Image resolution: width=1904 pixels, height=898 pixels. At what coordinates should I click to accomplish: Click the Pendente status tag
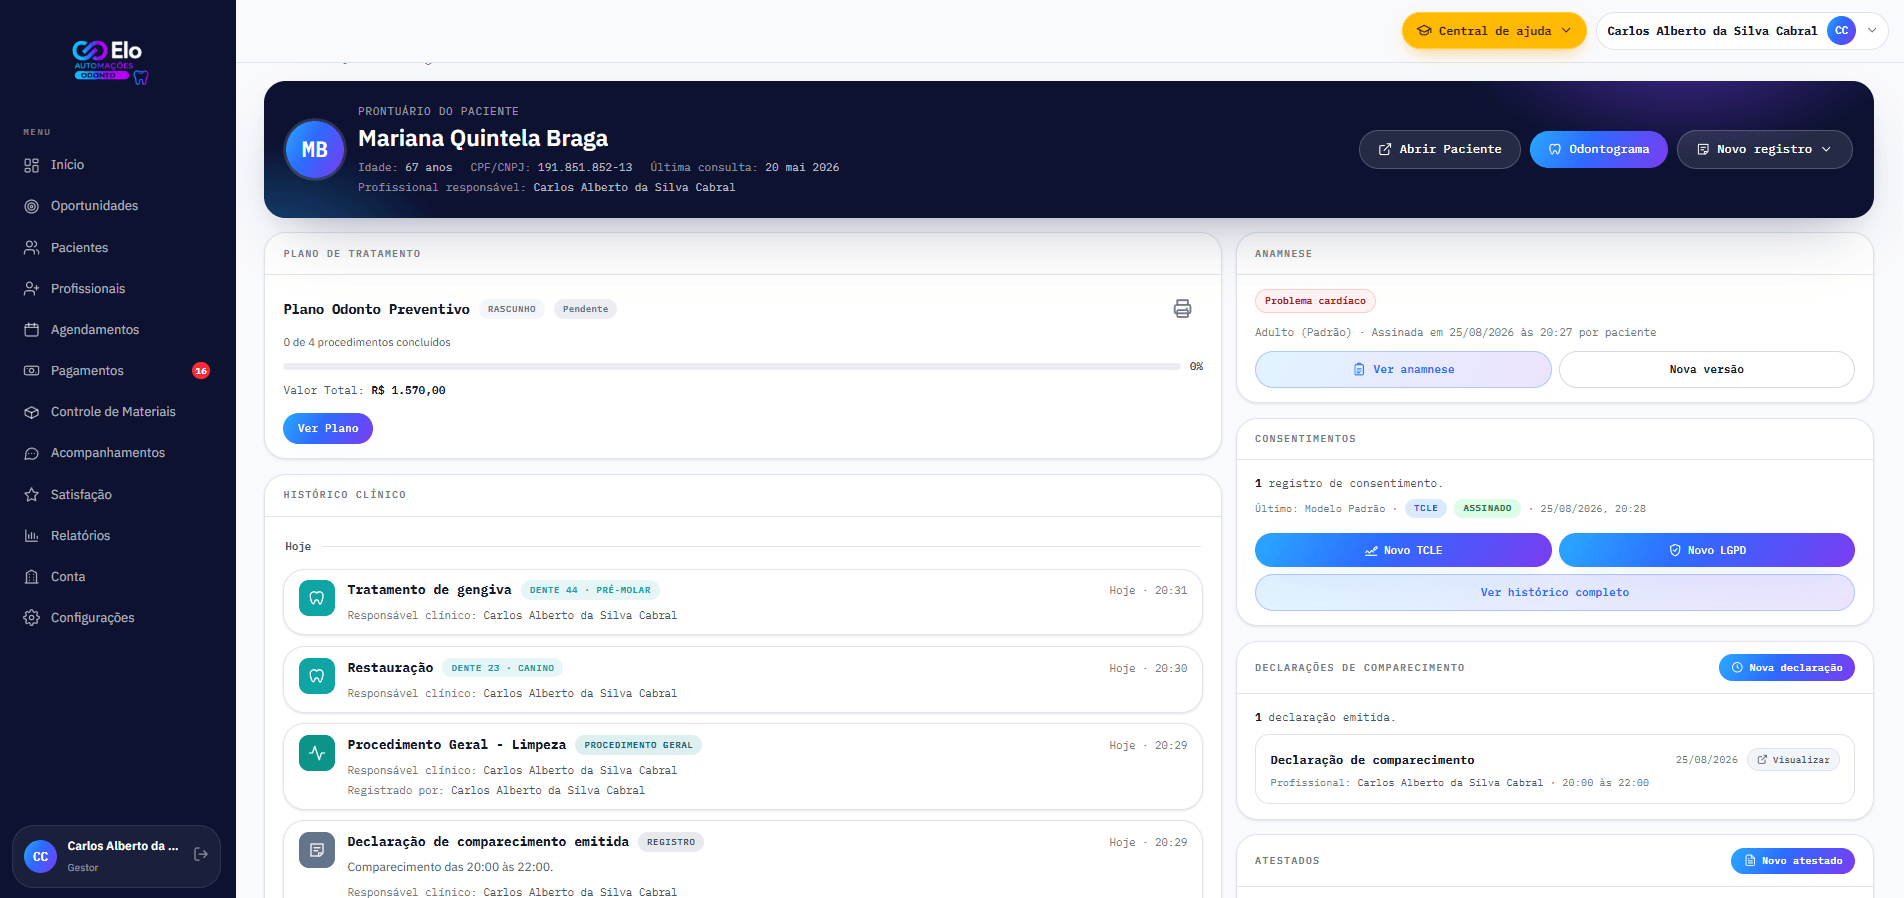tap(585, 309)
